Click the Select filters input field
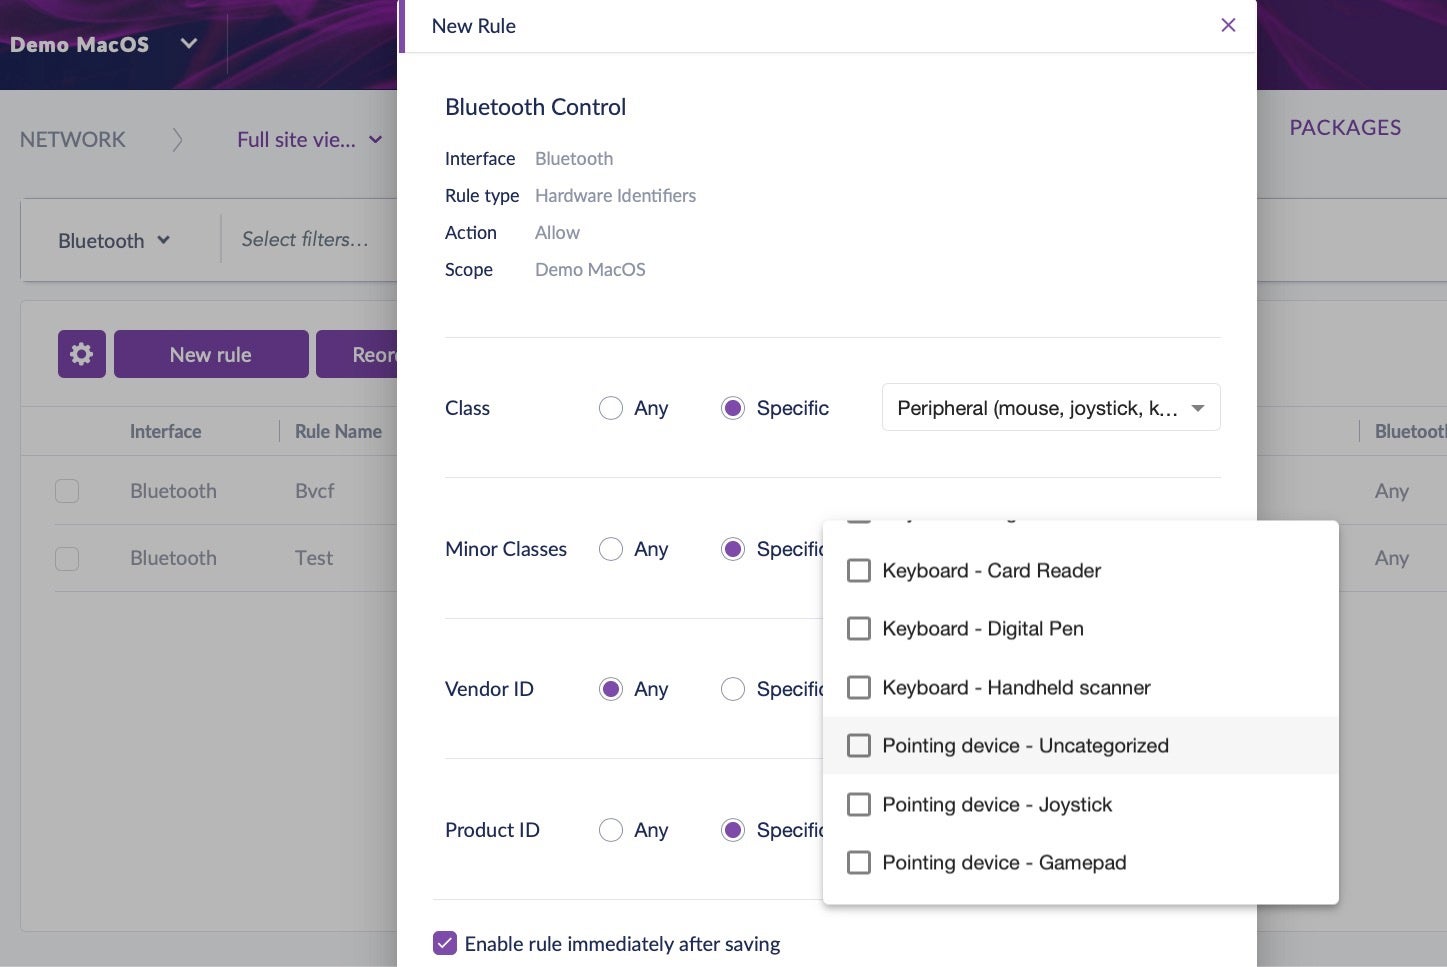This screenshot has width=1447, height=967. tap(305, 240)
